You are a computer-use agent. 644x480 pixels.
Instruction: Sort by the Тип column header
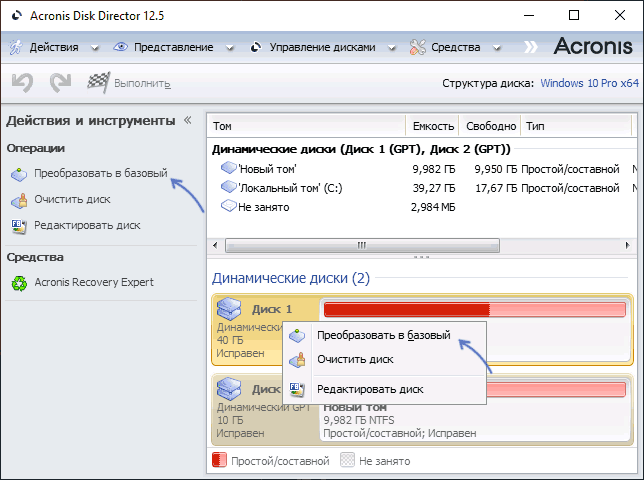[x=576, y=126]
